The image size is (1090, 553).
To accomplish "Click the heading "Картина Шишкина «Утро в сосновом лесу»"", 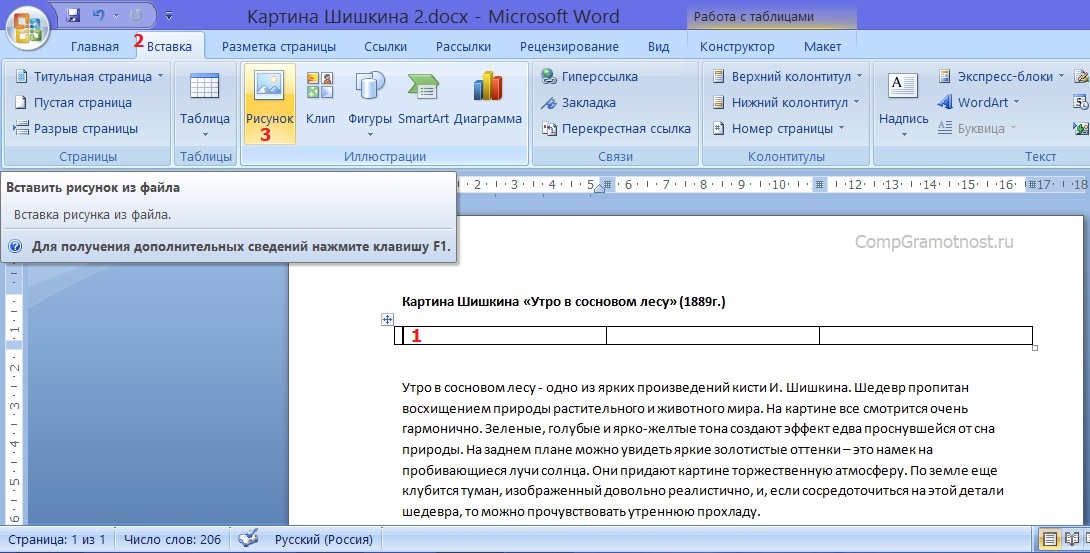I will (x=539, y=302).
